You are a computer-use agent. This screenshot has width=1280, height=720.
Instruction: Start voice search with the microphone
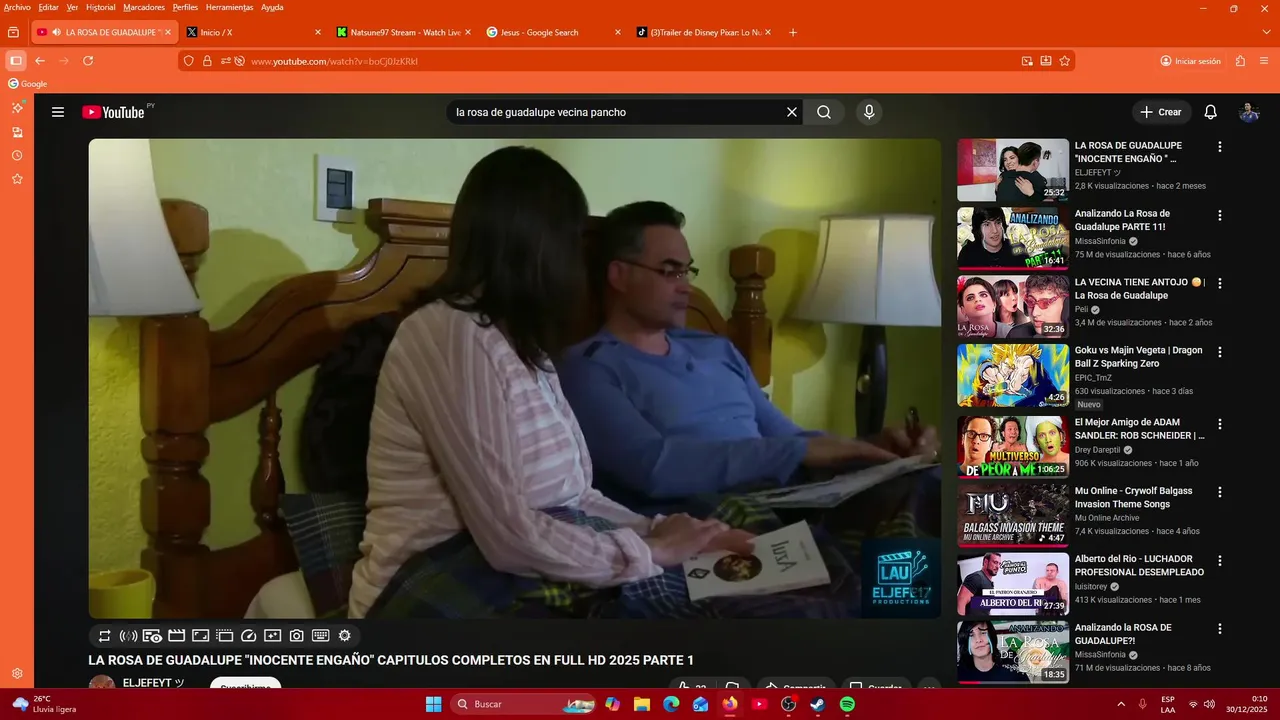[869, 112]
